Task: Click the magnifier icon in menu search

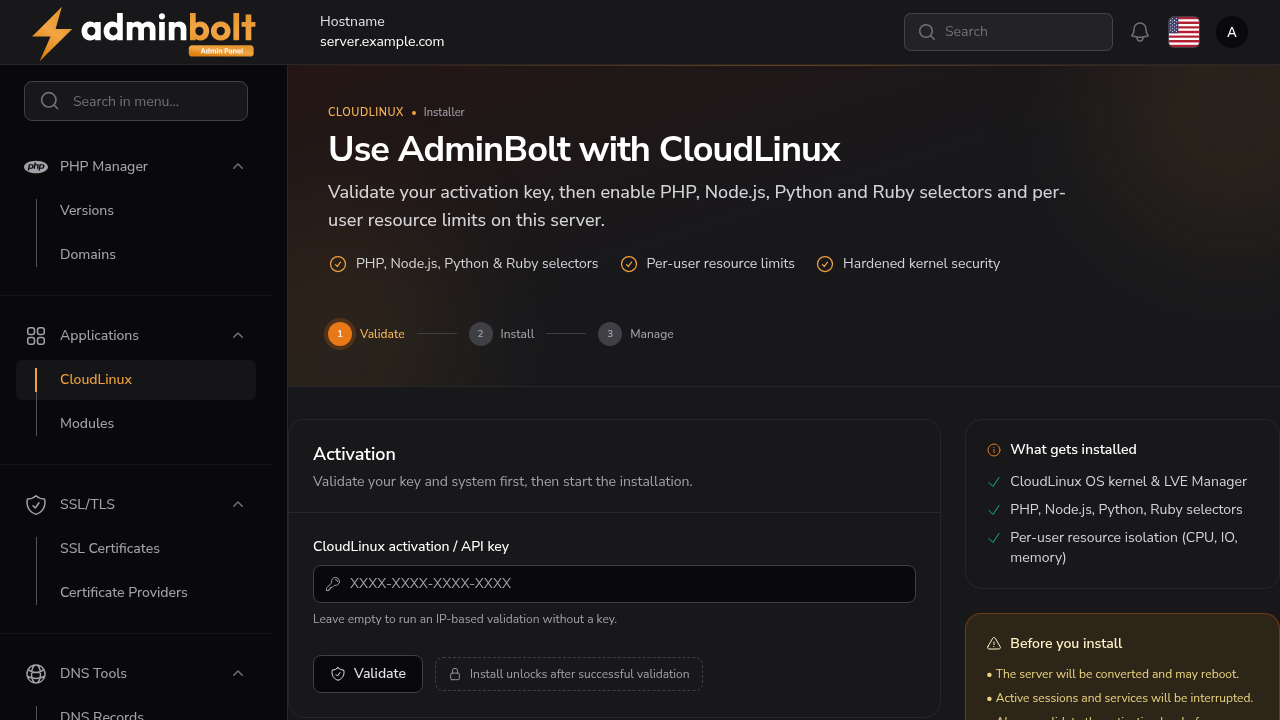Action: point(50,101)
